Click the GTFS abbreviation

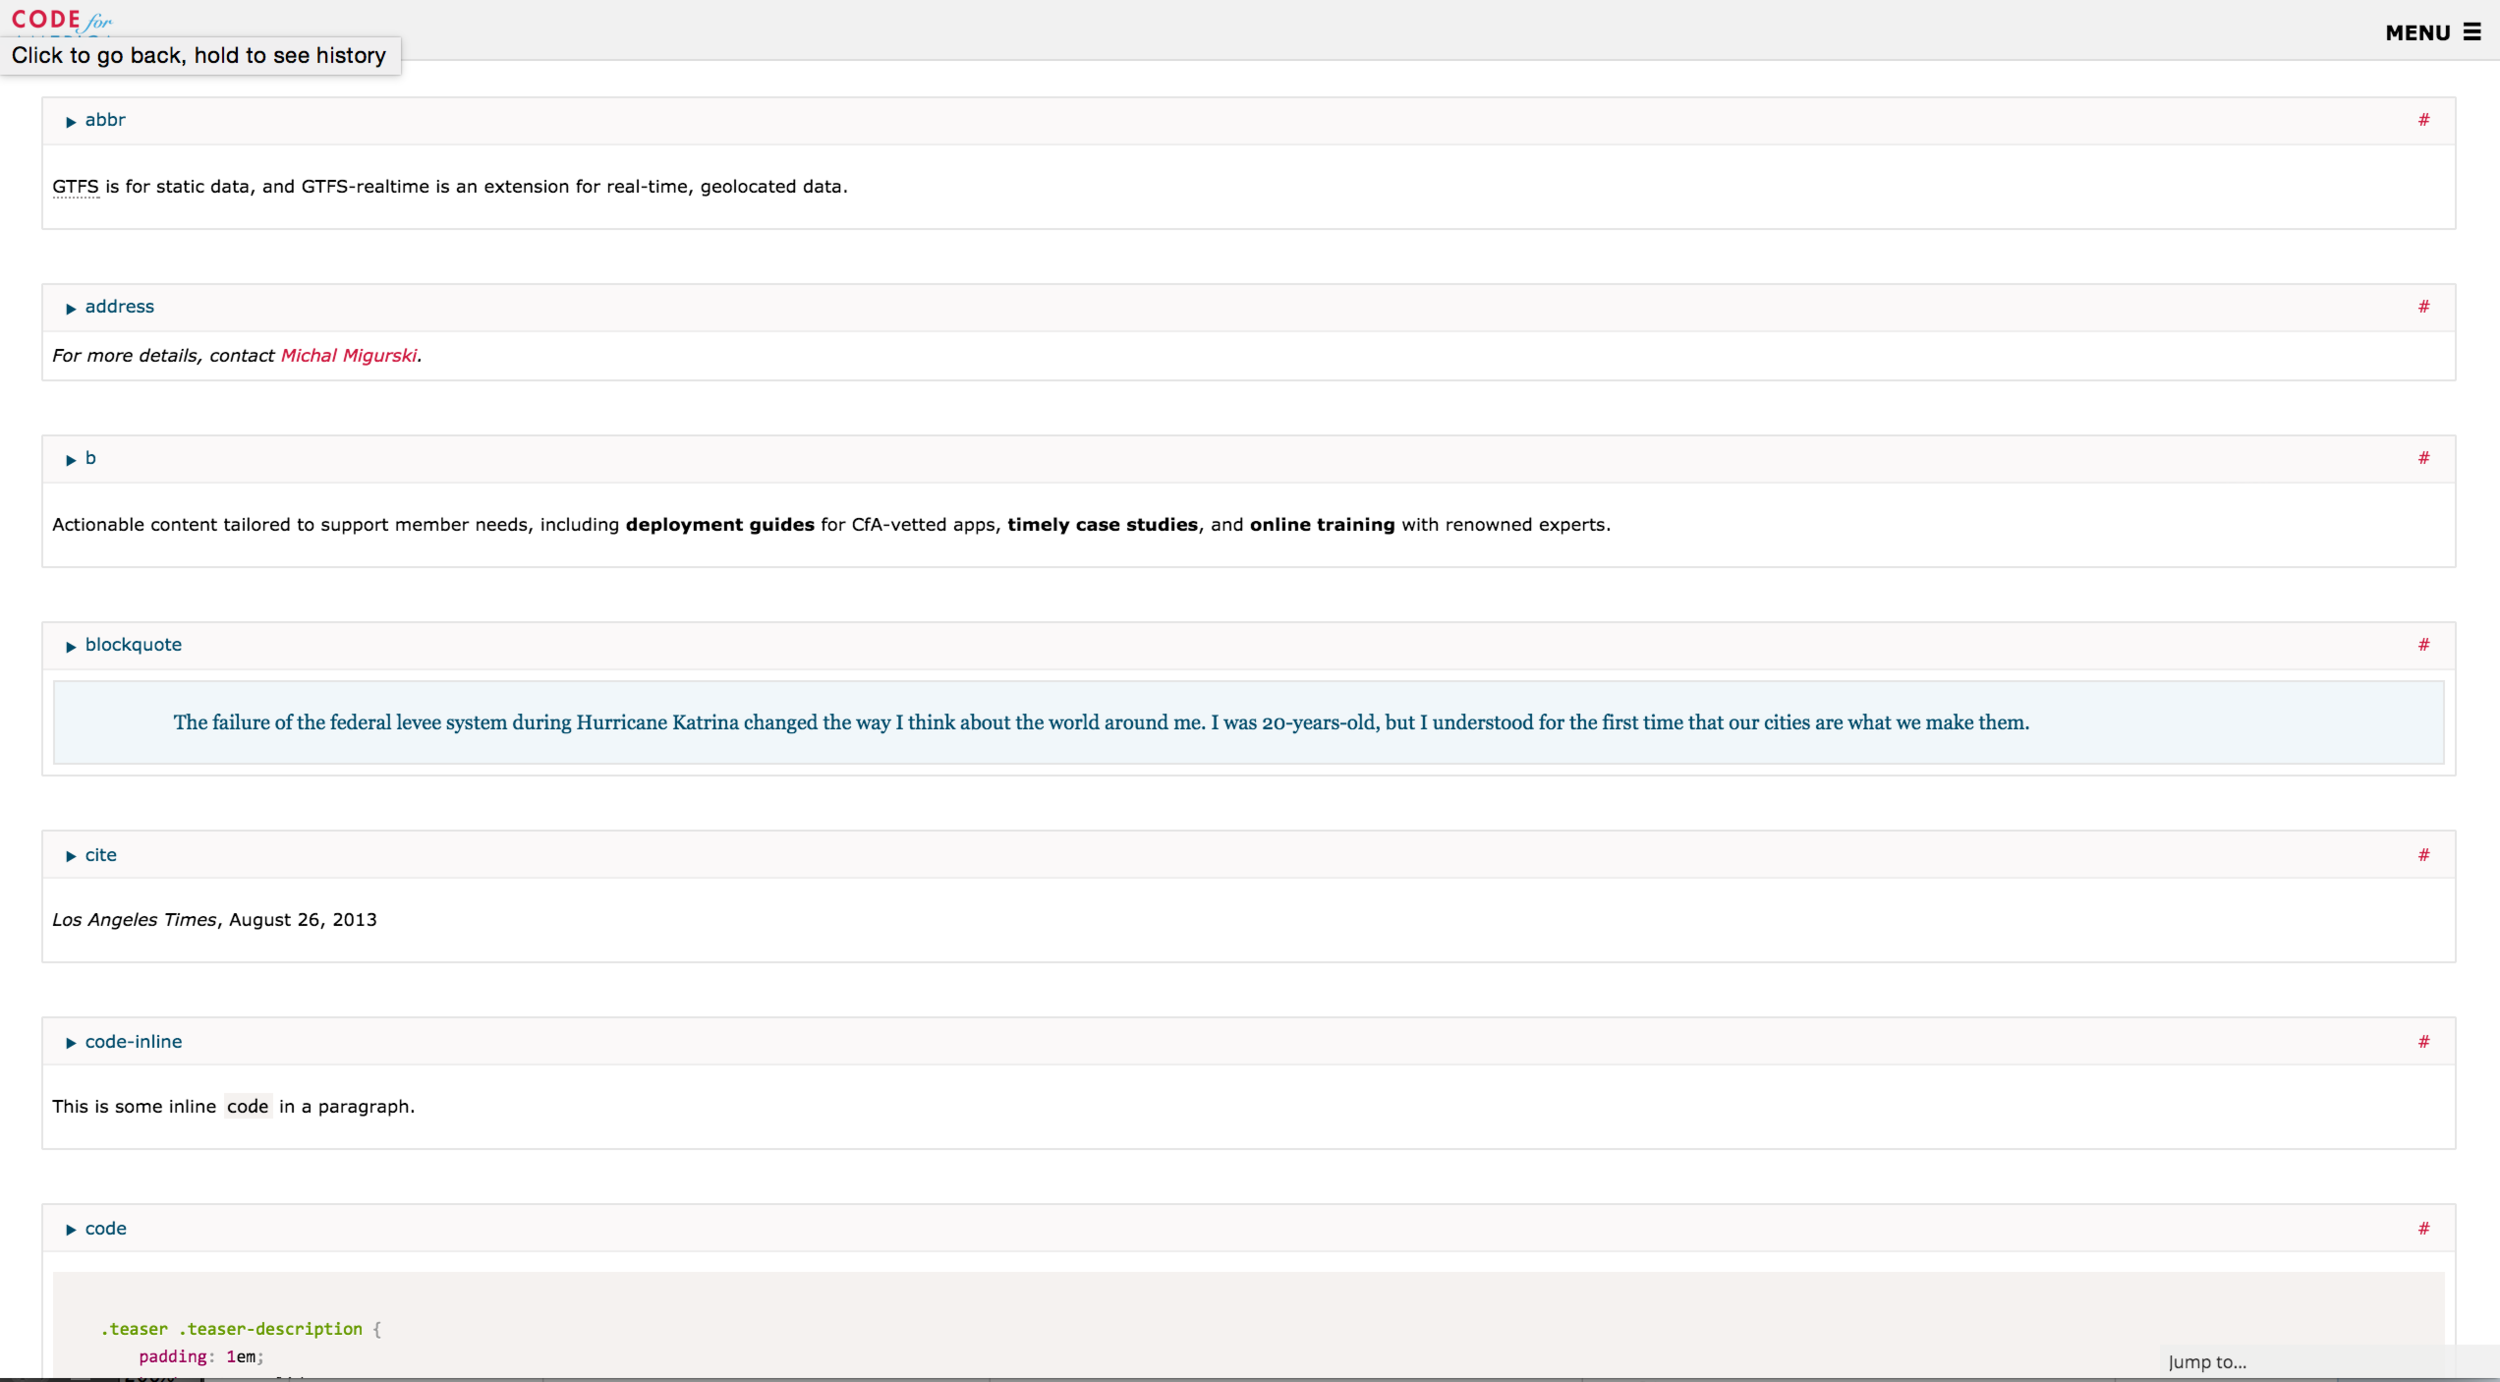[x=75, y=187]
